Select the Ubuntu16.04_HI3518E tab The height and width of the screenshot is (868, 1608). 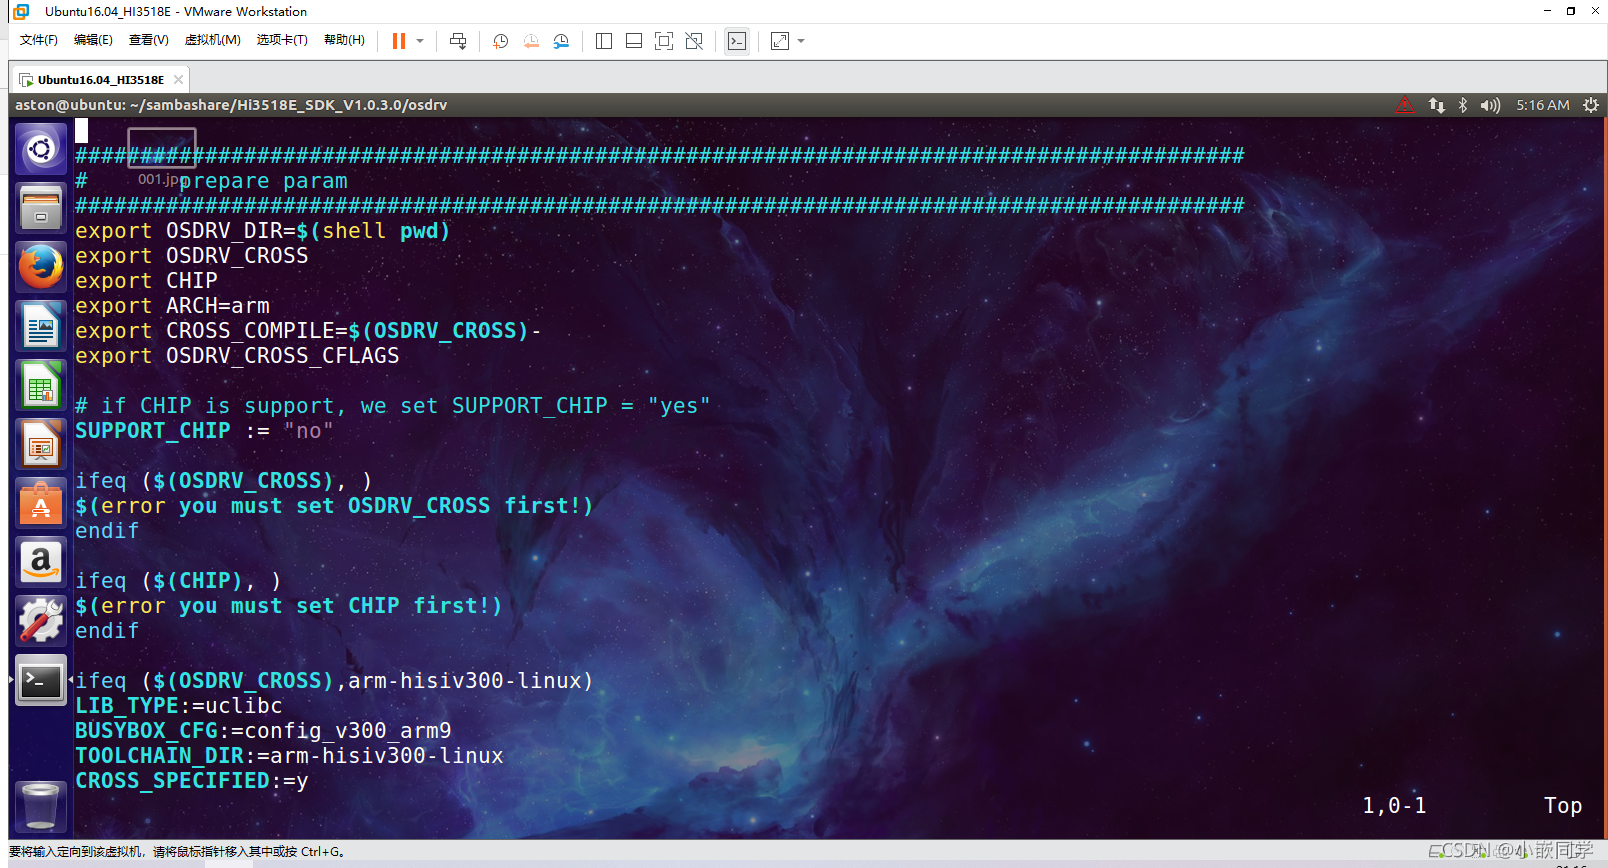[100, 80]
